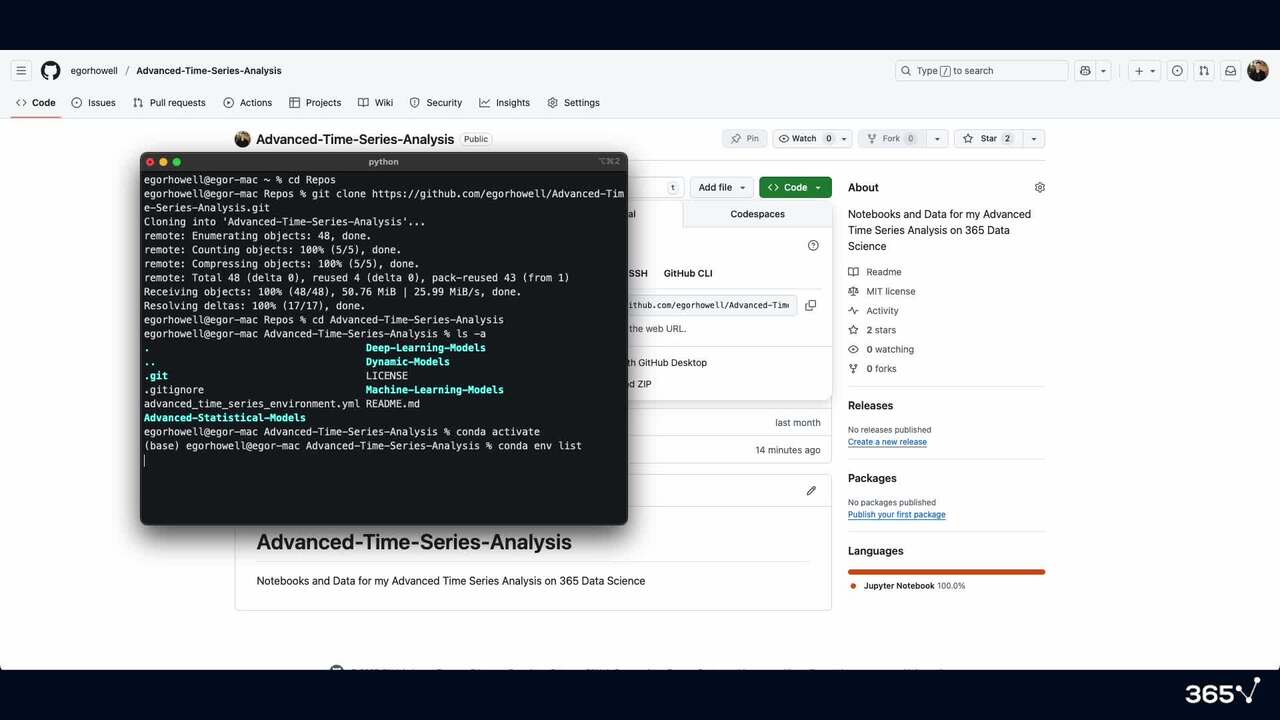Toggle Watch on the repository

(806, 138)
